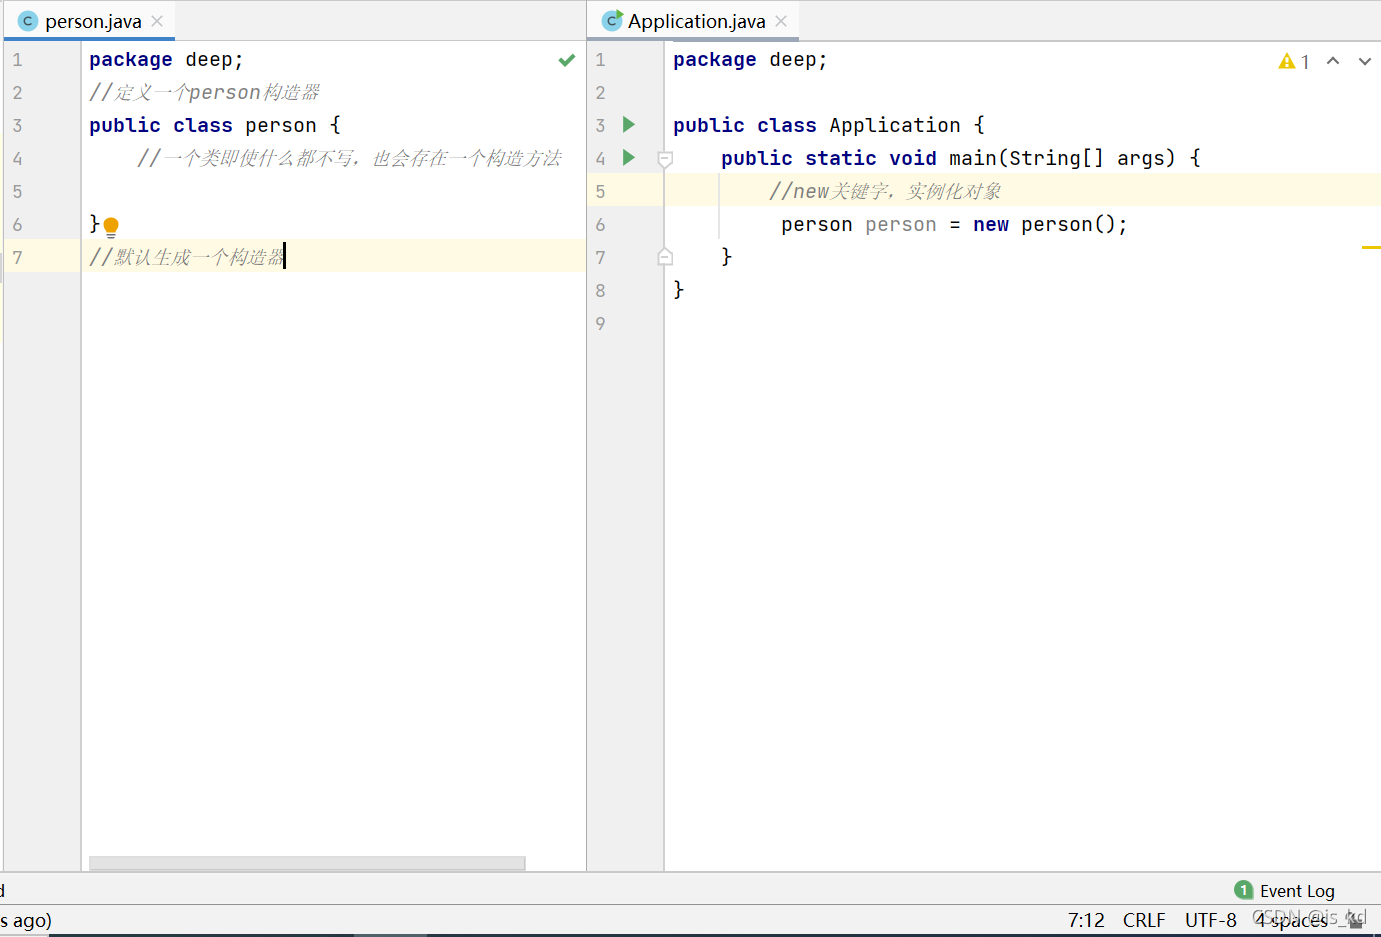
Task: Go to previous highlighted error arrow
Action: [x=1333, y=61]
